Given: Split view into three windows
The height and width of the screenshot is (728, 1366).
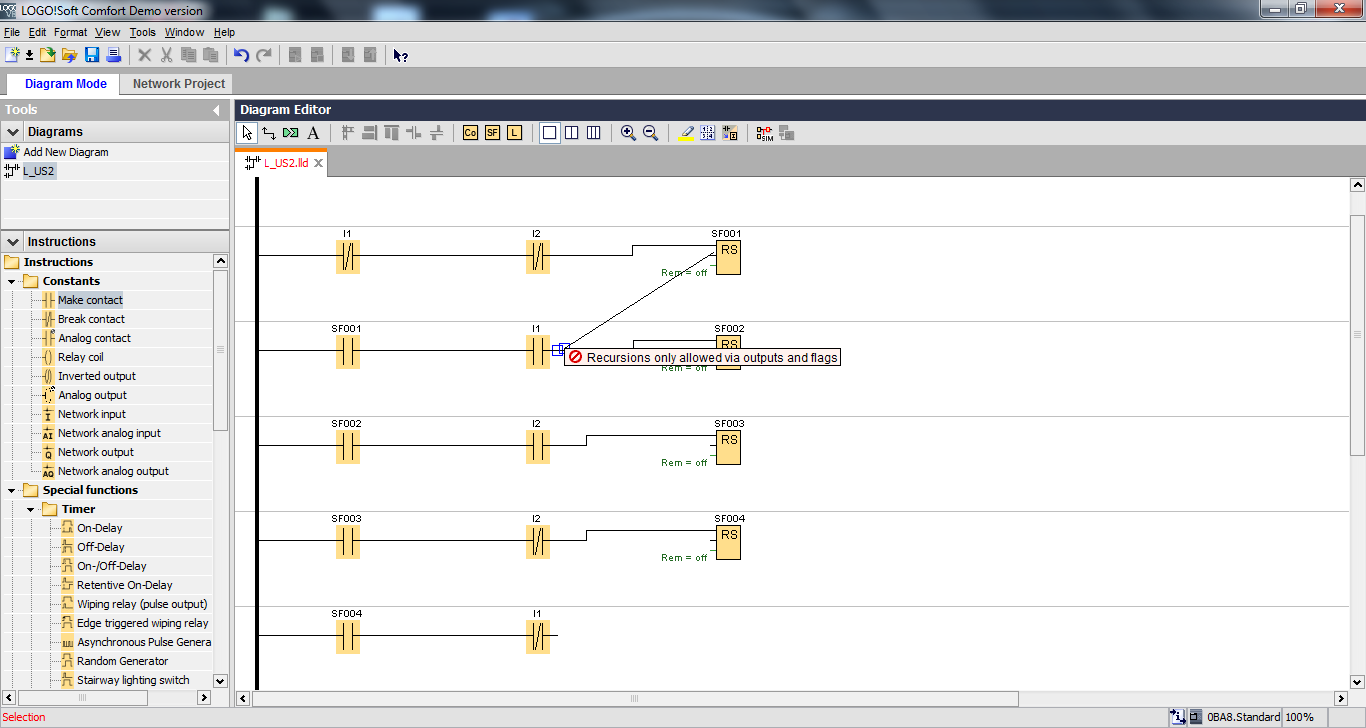Looking at the screenshot, I should (x=593, y=132).
